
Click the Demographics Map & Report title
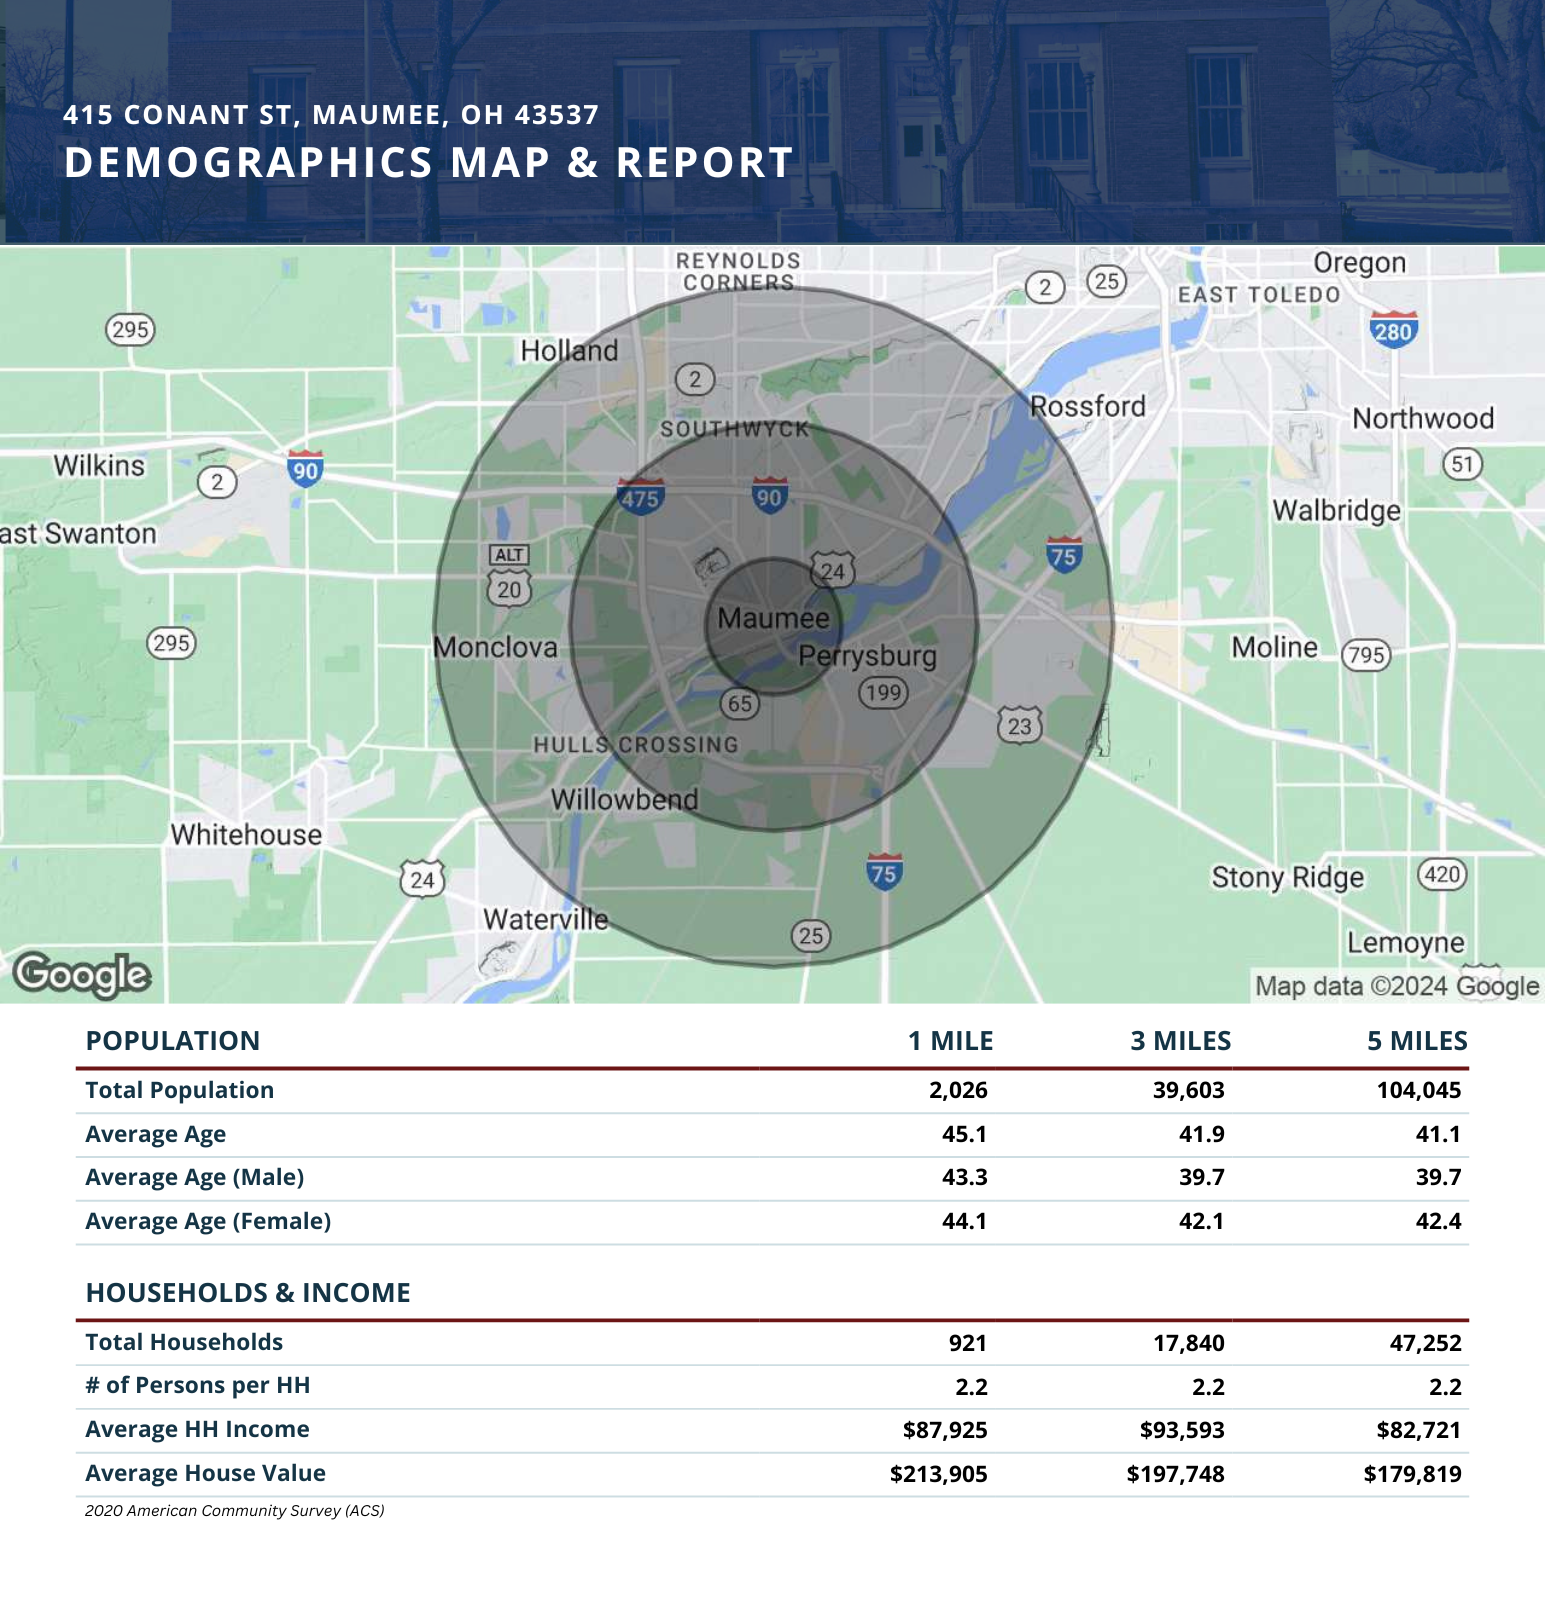point(429,163)
